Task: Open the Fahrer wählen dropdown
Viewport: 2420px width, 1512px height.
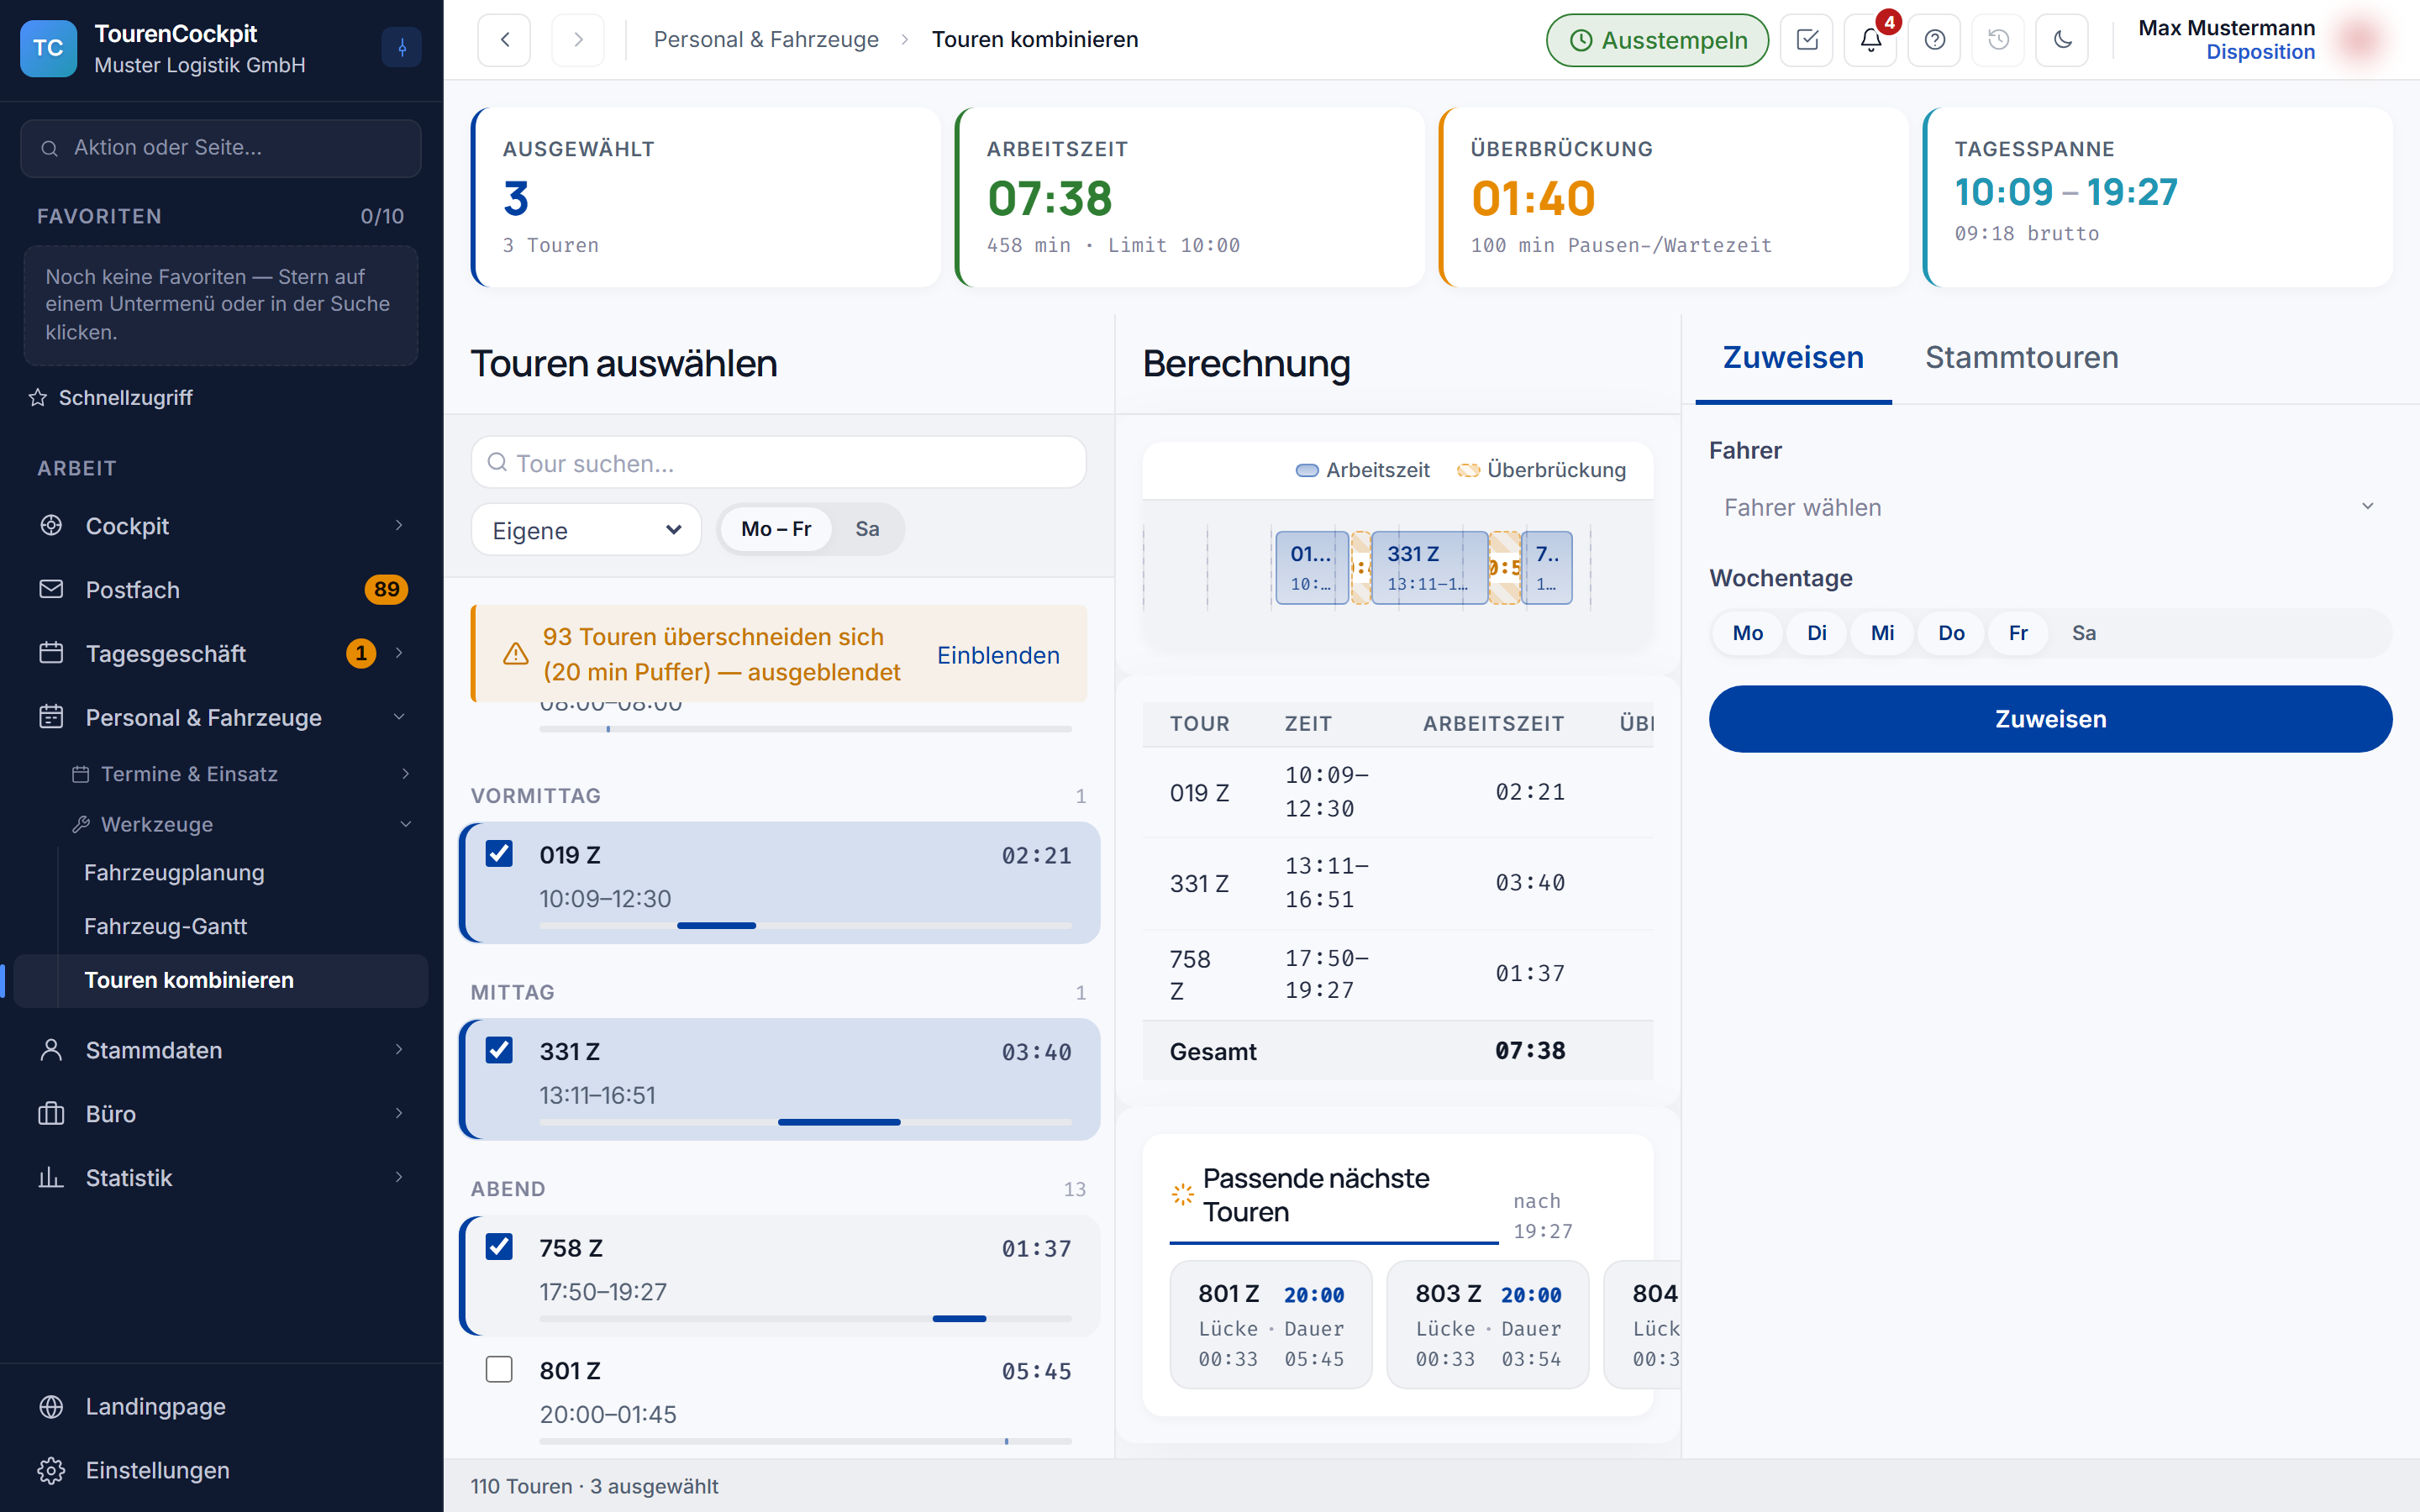Action: tap(2050, 508)
